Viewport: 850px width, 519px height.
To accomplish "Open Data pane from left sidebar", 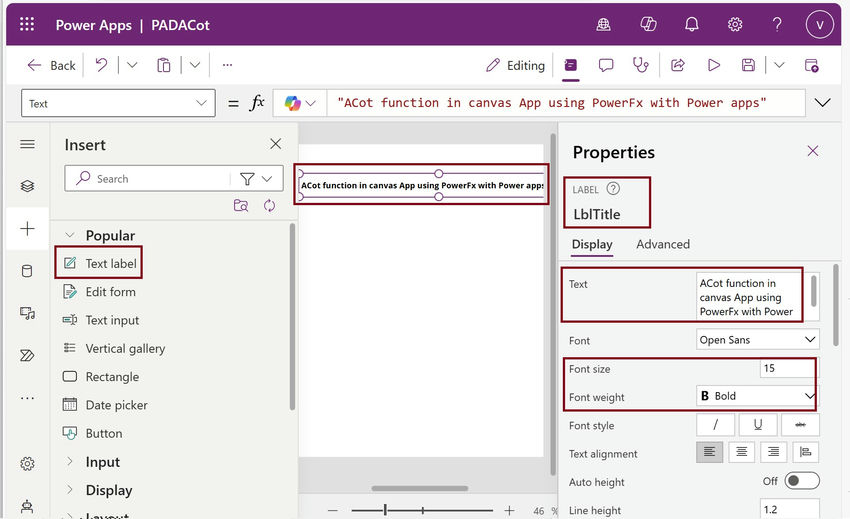I will pyautogui.click(x=27, y=271).
